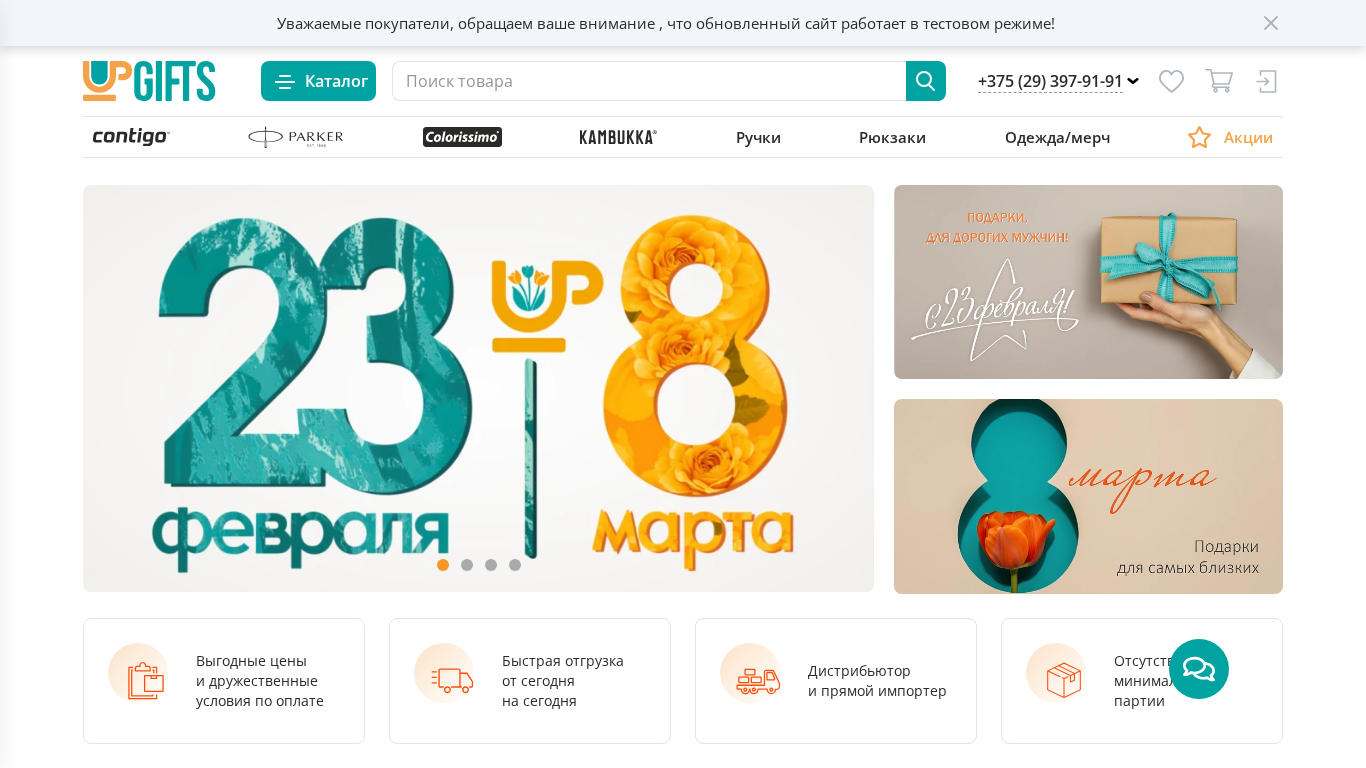Viewport: 1366px width, 768px height.
Task: Dismiss the test mode notification banner
Action: [x=1270, y=23]
